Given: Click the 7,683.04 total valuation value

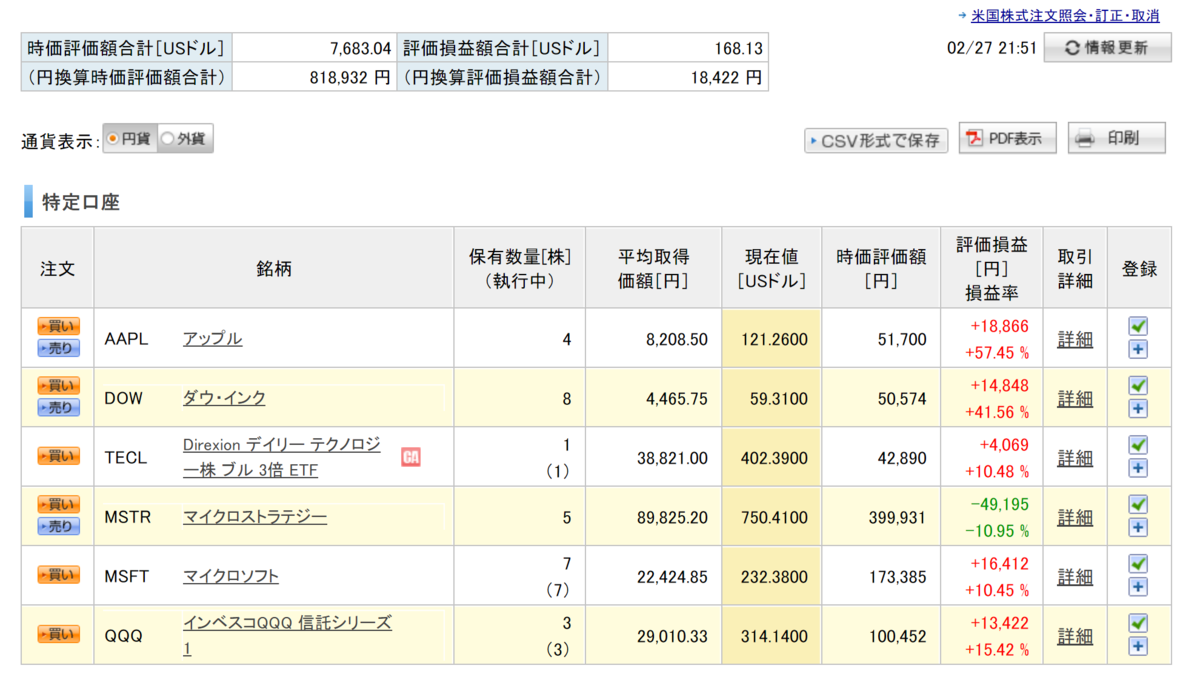Looking at the screenshot, I should coord(360,47).
